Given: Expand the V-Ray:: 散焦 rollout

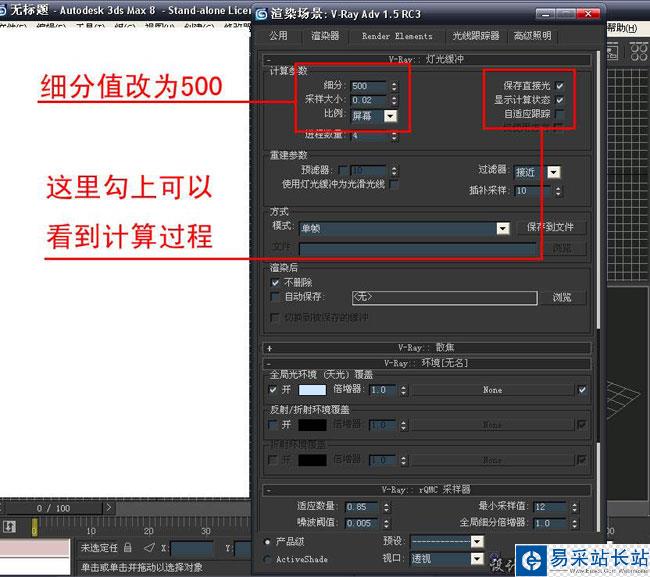Looking at the screenshot, I should coord(427,347).
